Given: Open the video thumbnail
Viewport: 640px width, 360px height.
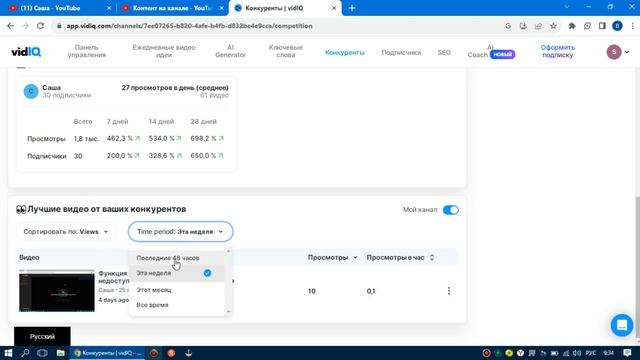Looking at the screenshot, I should 57,291.
